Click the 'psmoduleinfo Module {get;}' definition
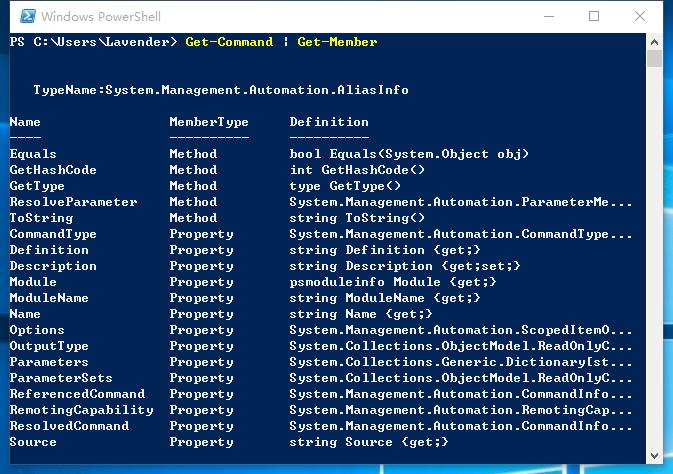 pos(393,282)
